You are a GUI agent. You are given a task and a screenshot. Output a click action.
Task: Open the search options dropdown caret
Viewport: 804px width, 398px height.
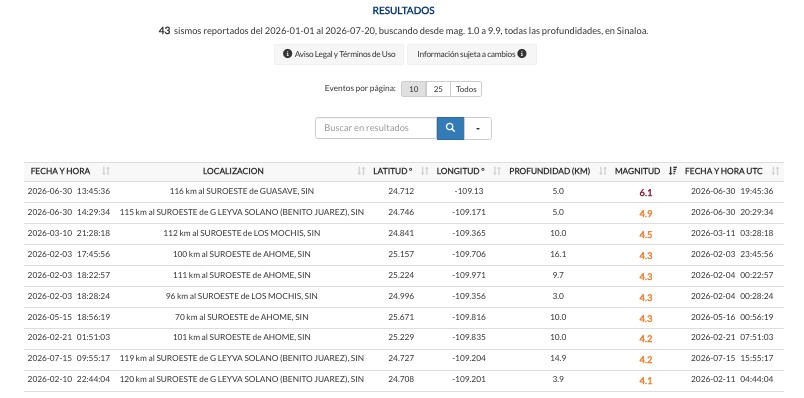pyautogui.click(x=478, y=128)
